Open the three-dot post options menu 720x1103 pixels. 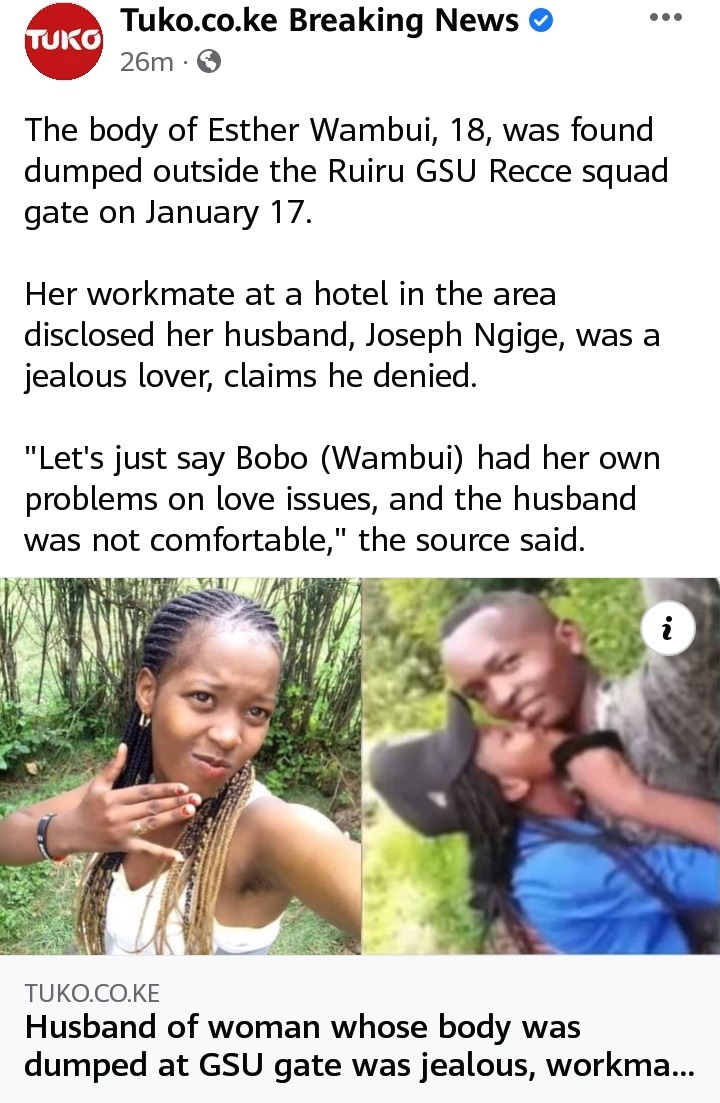pos(666,18)
